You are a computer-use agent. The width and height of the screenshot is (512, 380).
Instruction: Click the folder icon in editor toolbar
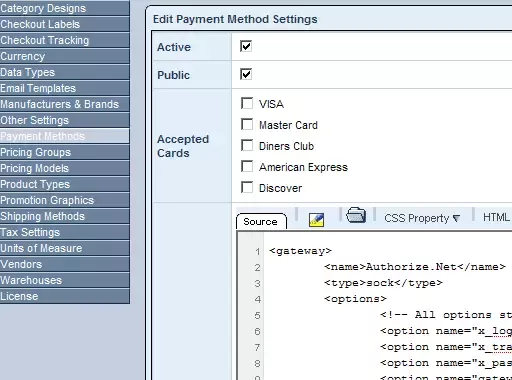click(356, 215)
